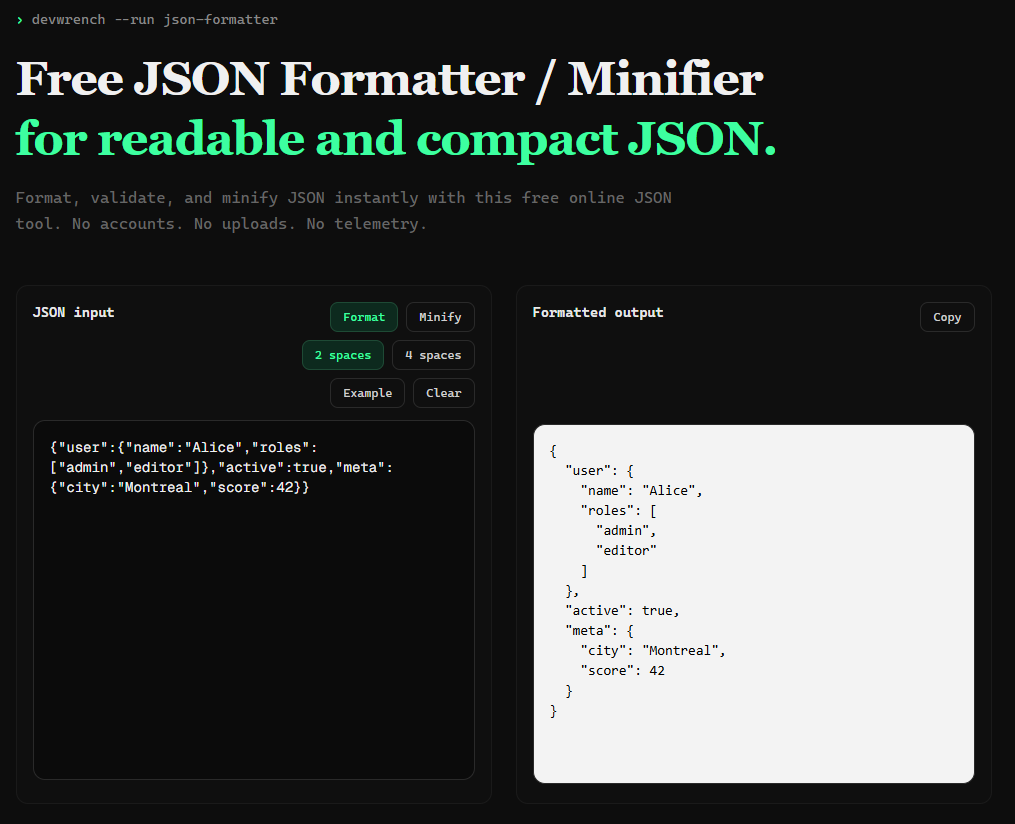Select 4 spaces indentation
This screenshot has width=1015, height=824.
[x=433, y=355]
